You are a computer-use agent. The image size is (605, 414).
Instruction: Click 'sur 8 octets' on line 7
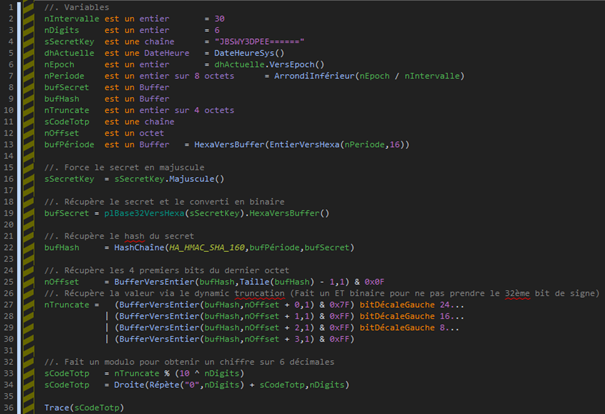[x=204, y=76]
